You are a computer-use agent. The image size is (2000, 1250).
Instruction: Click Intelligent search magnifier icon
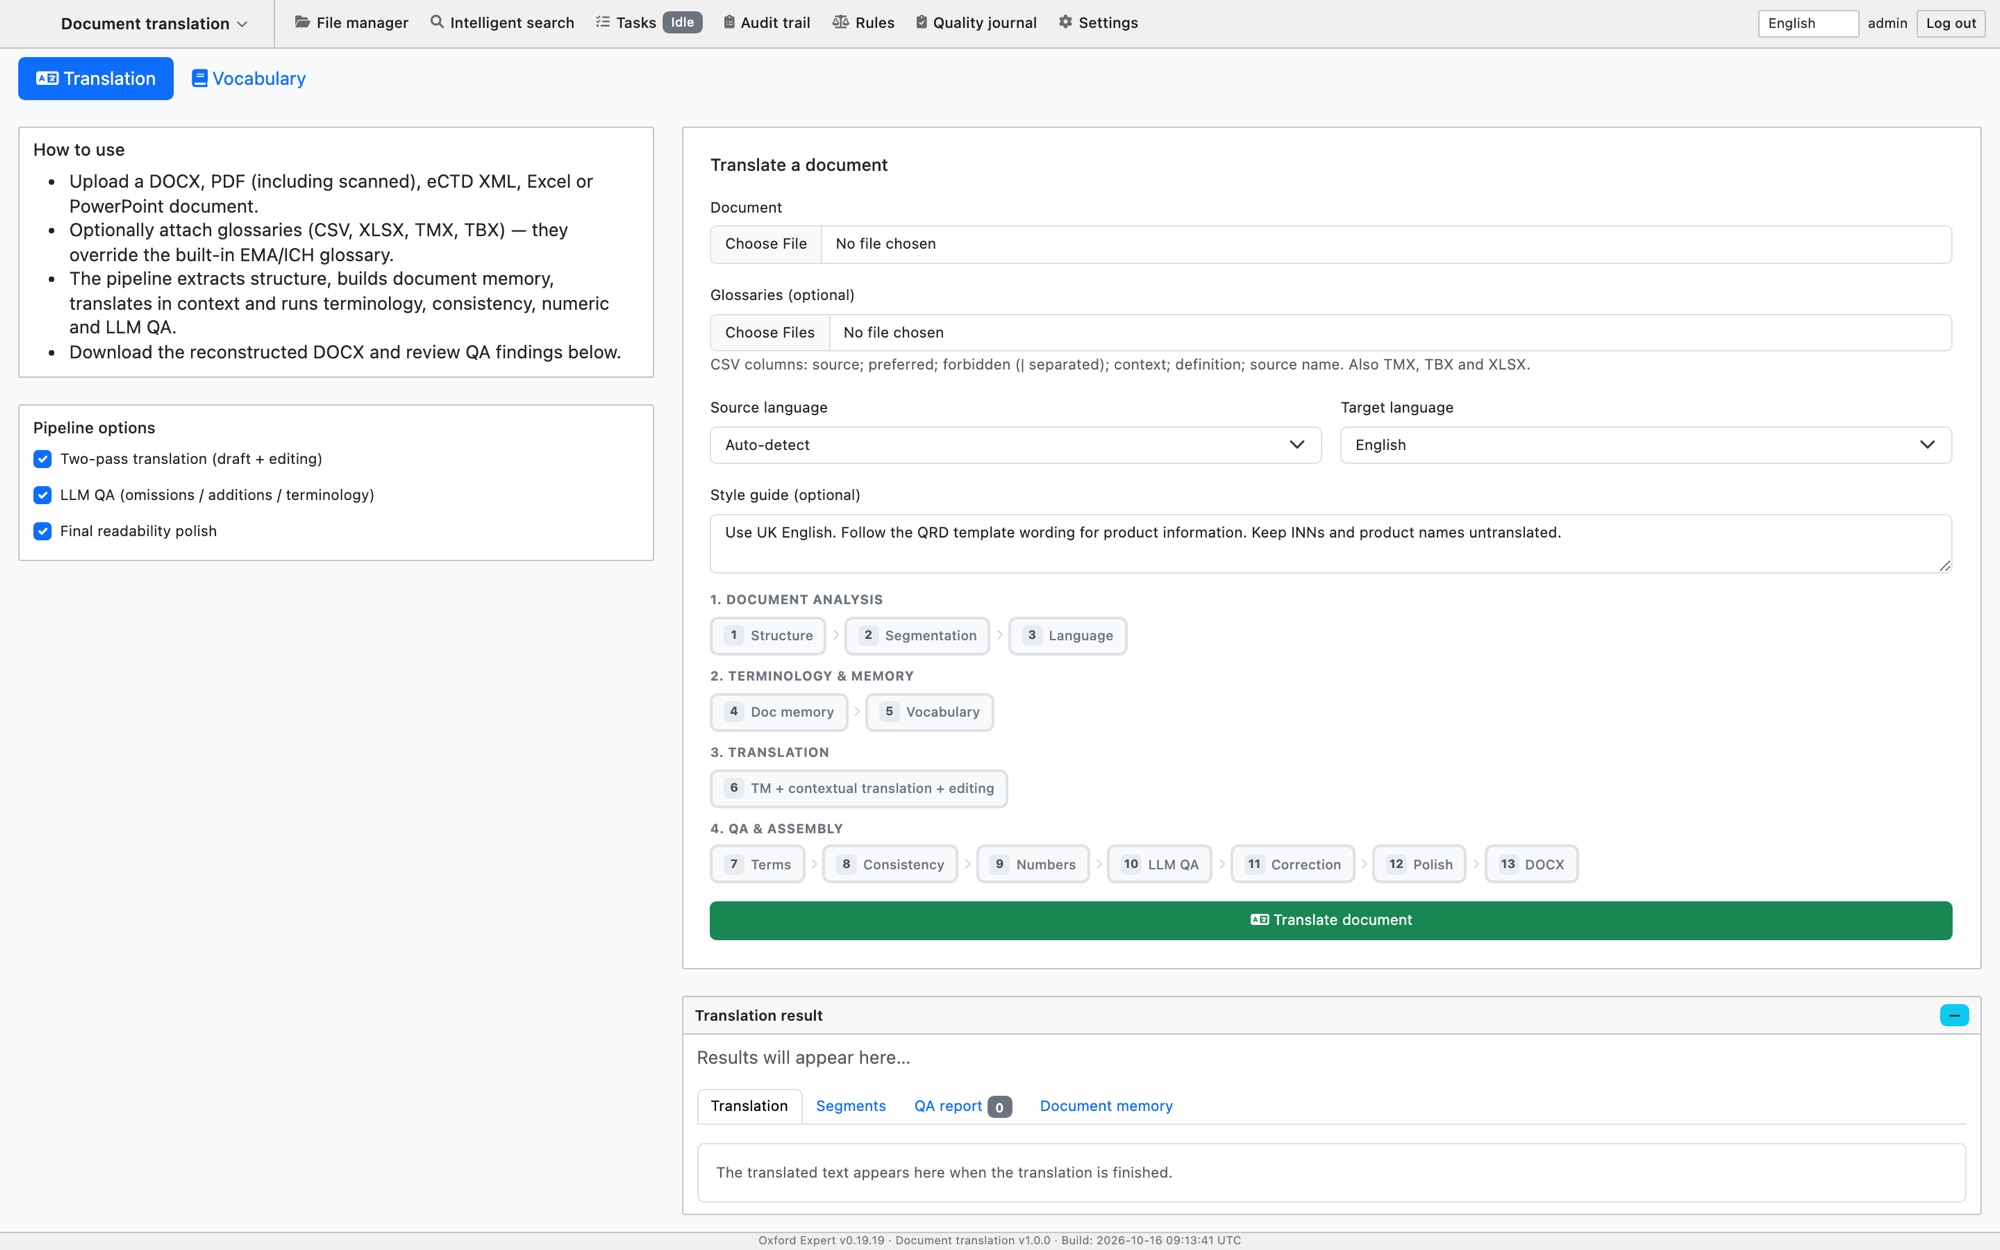coord(437,22)
